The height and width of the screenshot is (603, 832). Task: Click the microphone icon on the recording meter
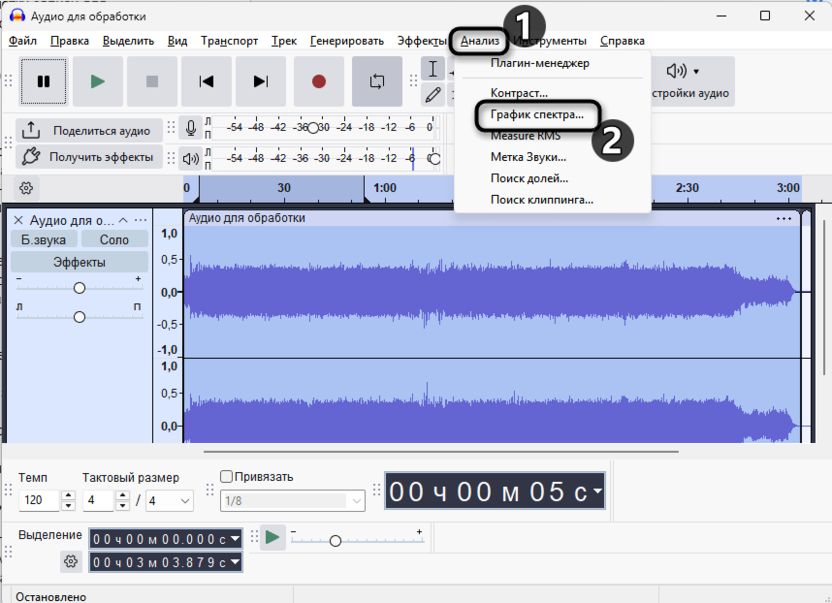191,128
